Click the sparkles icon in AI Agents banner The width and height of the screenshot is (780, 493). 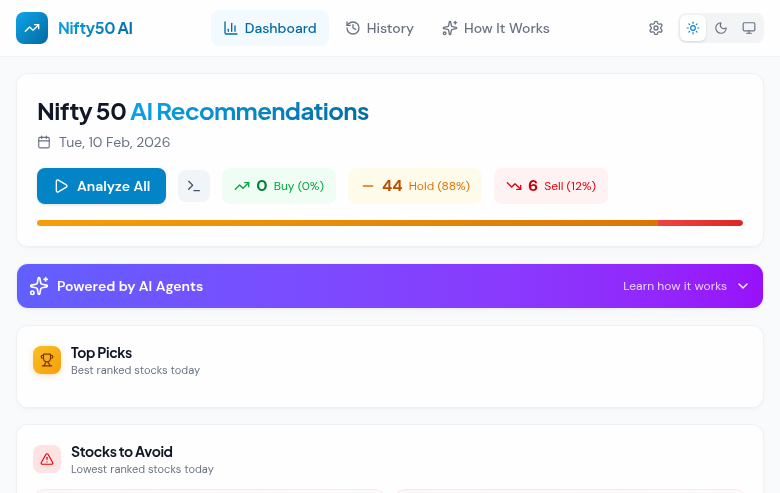pyautogui.click(x=39, y=286)
